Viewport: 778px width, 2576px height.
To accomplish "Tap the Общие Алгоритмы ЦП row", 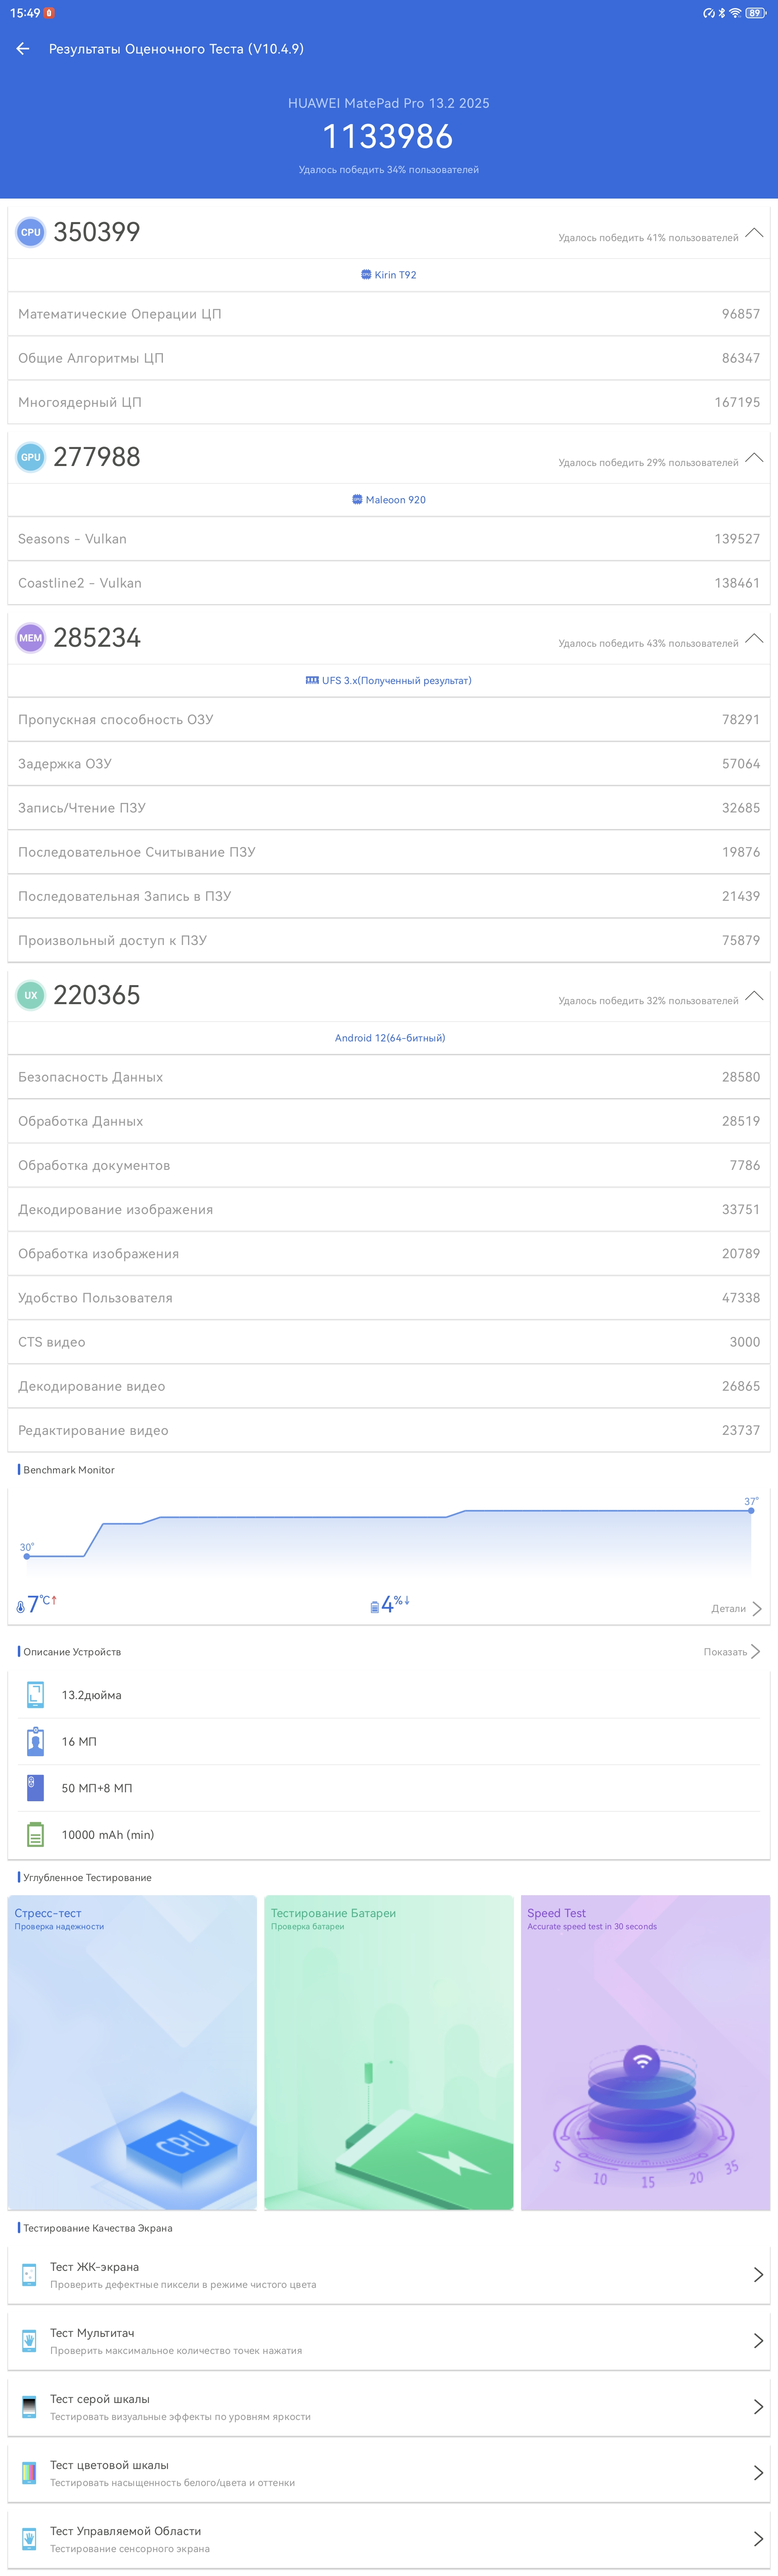I will pyautogui.click(x=389, y=358).
